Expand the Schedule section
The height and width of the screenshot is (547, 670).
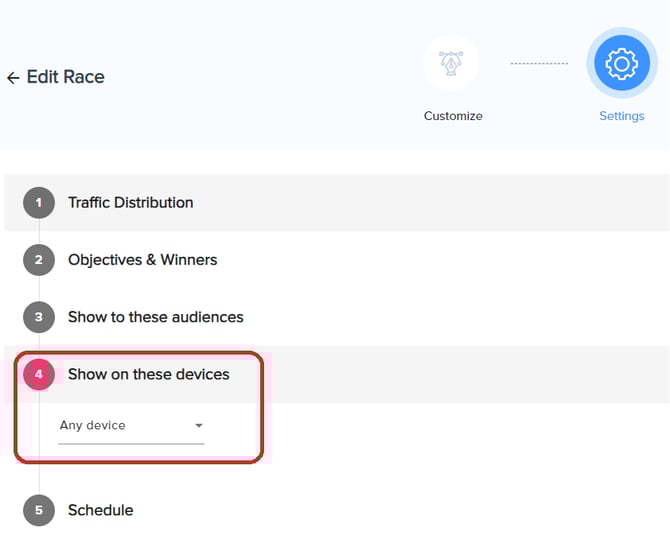click(x=100, y=510)
